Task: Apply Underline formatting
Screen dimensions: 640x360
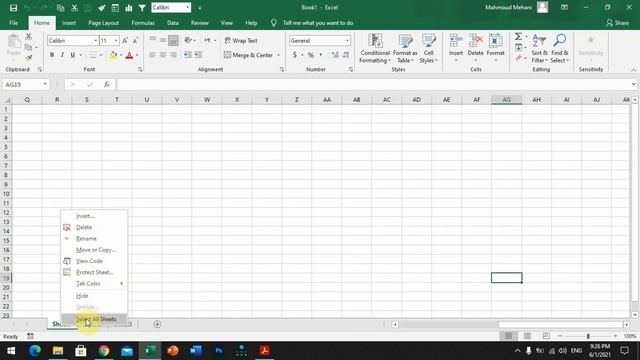Action: click(73, 55)
